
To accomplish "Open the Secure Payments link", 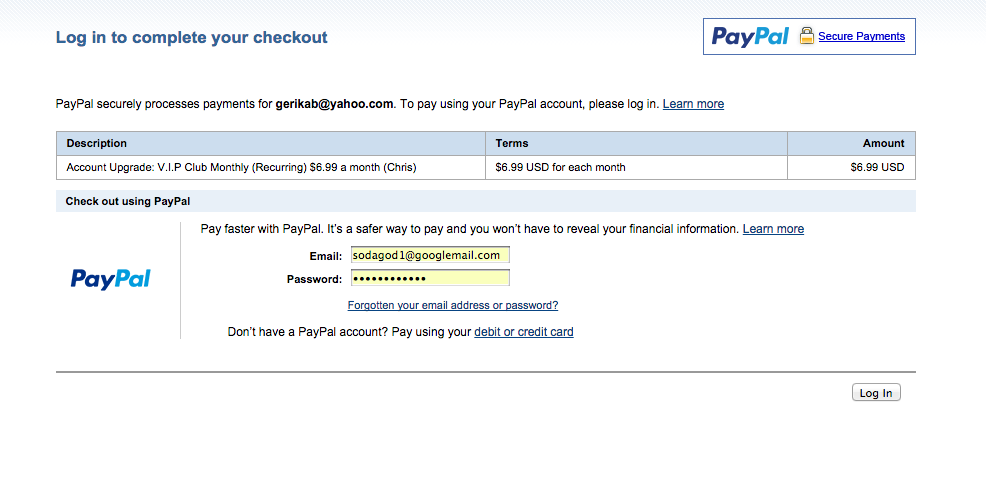I will 861,36.
